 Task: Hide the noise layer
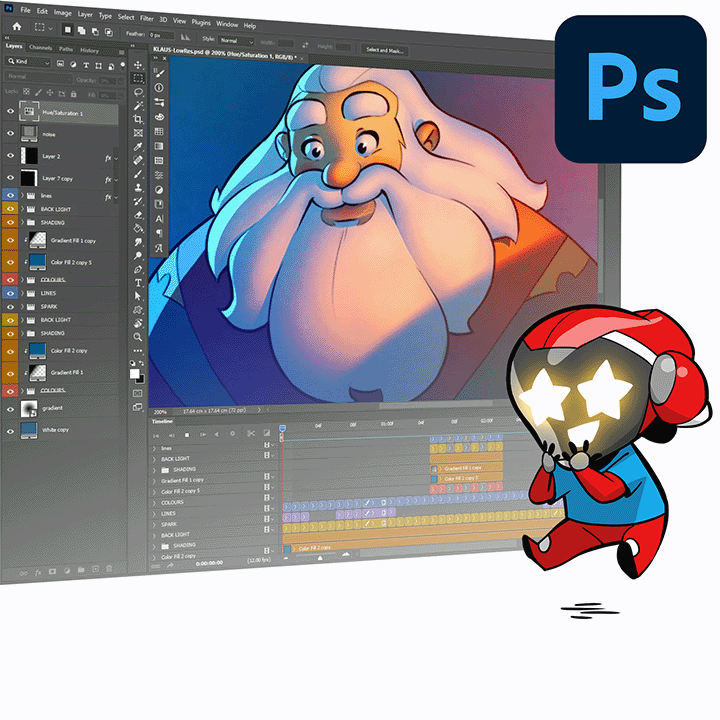(x=10, y=133)
